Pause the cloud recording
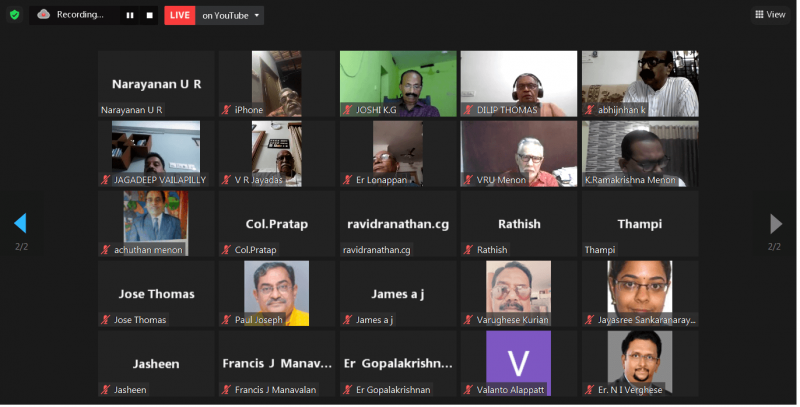This screenshot has width=800, height=407. pos(130,15)
